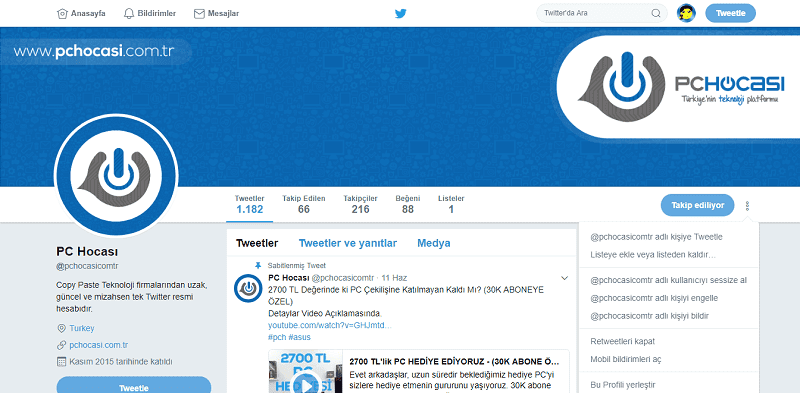The height and width of the screenshot is (393, 800).
Task: Click the pinned tweet pin icon
Action: point(258,265)
